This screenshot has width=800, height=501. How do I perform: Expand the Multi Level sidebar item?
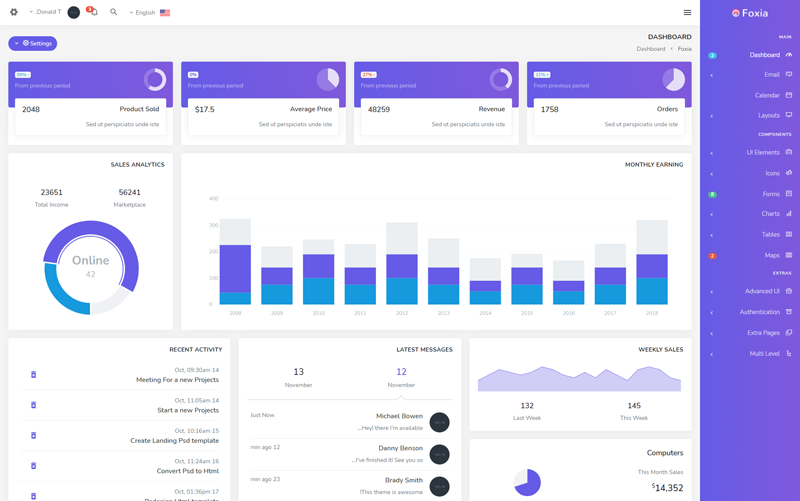coord(764,353)
